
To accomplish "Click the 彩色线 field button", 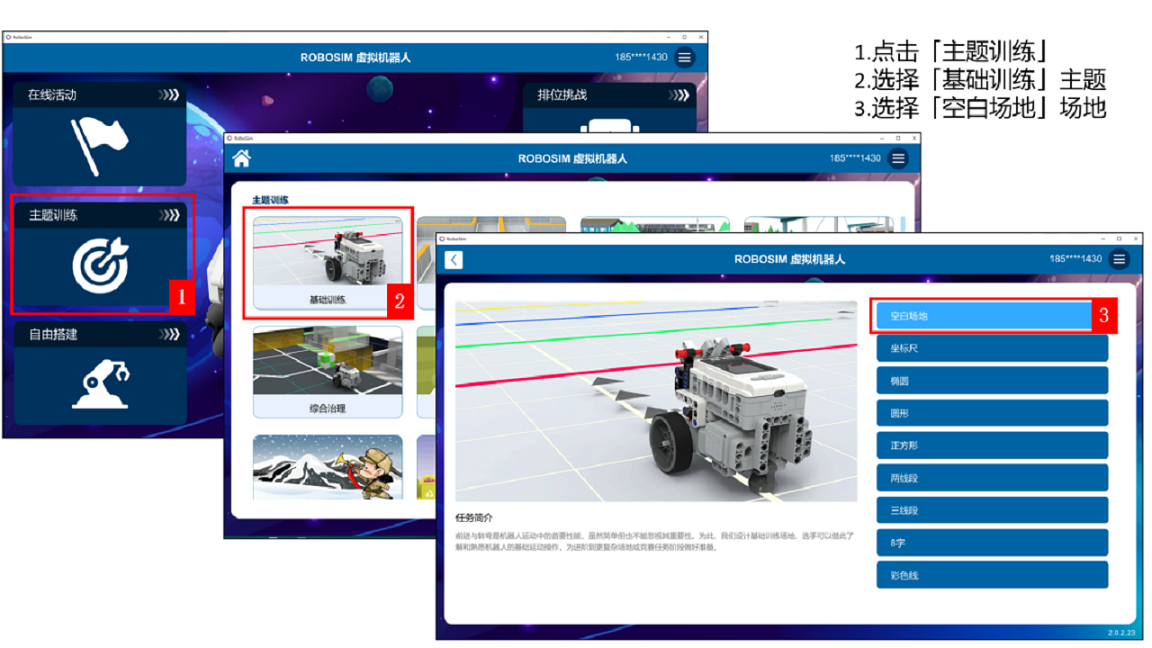I will point(992,575).
